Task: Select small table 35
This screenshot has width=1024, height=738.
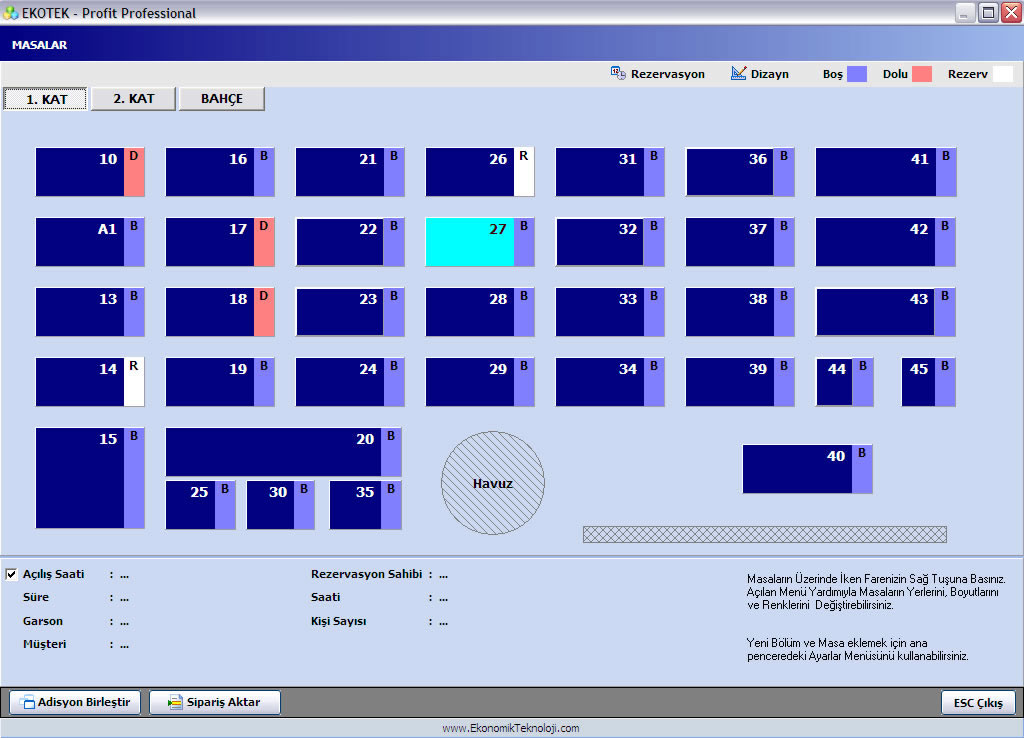Action: (x=365, y=505)
